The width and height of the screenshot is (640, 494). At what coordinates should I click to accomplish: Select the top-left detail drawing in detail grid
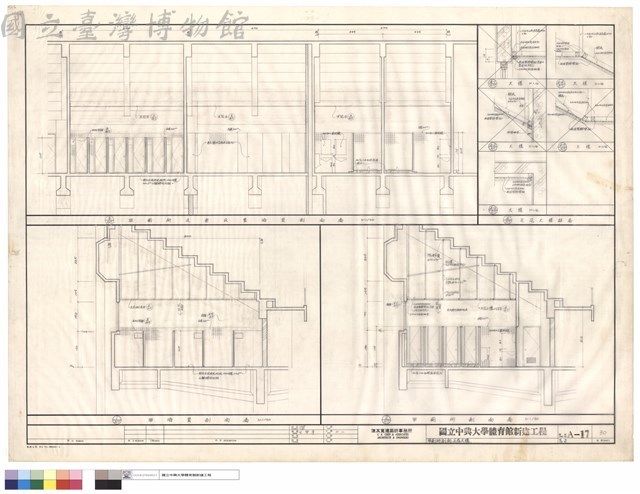(512, 56)
